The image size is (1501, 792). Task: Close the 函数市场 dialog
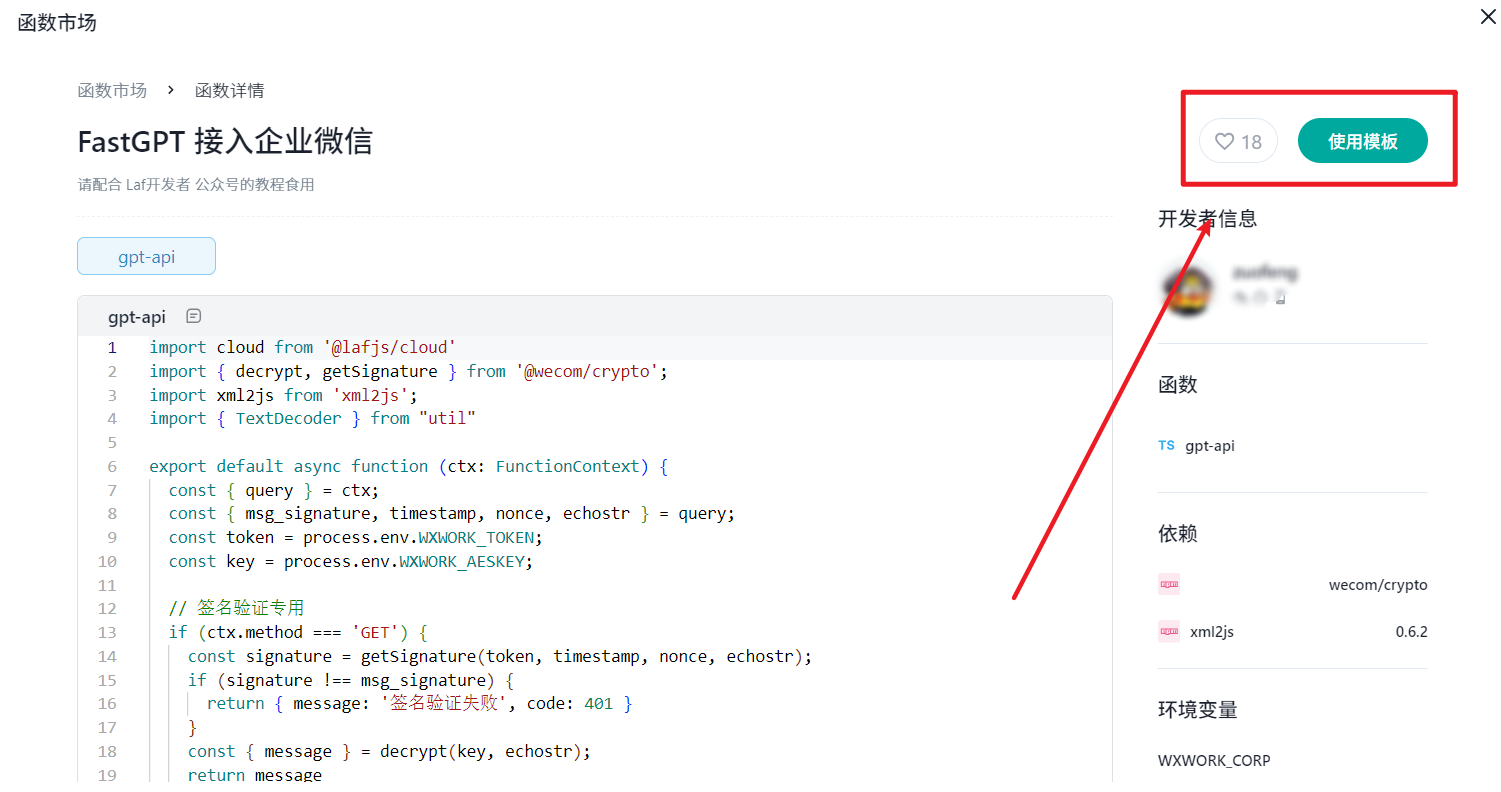1487,16
